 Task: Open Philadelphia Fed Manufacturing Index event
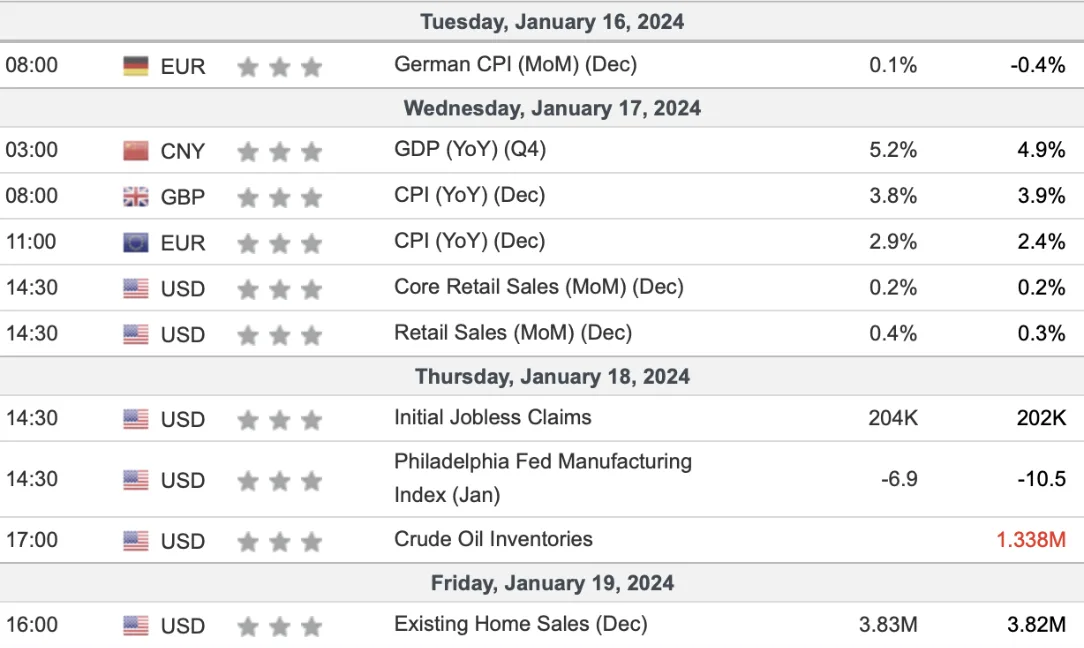543,478
